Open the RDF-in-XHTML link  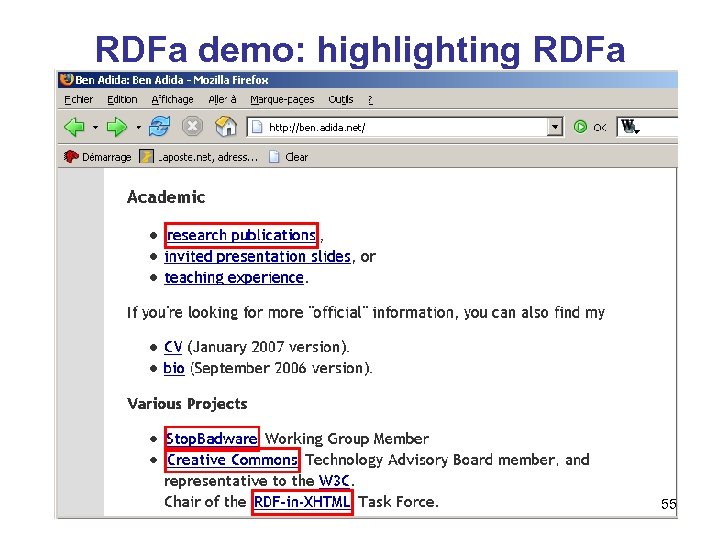(x=302, y=502)
